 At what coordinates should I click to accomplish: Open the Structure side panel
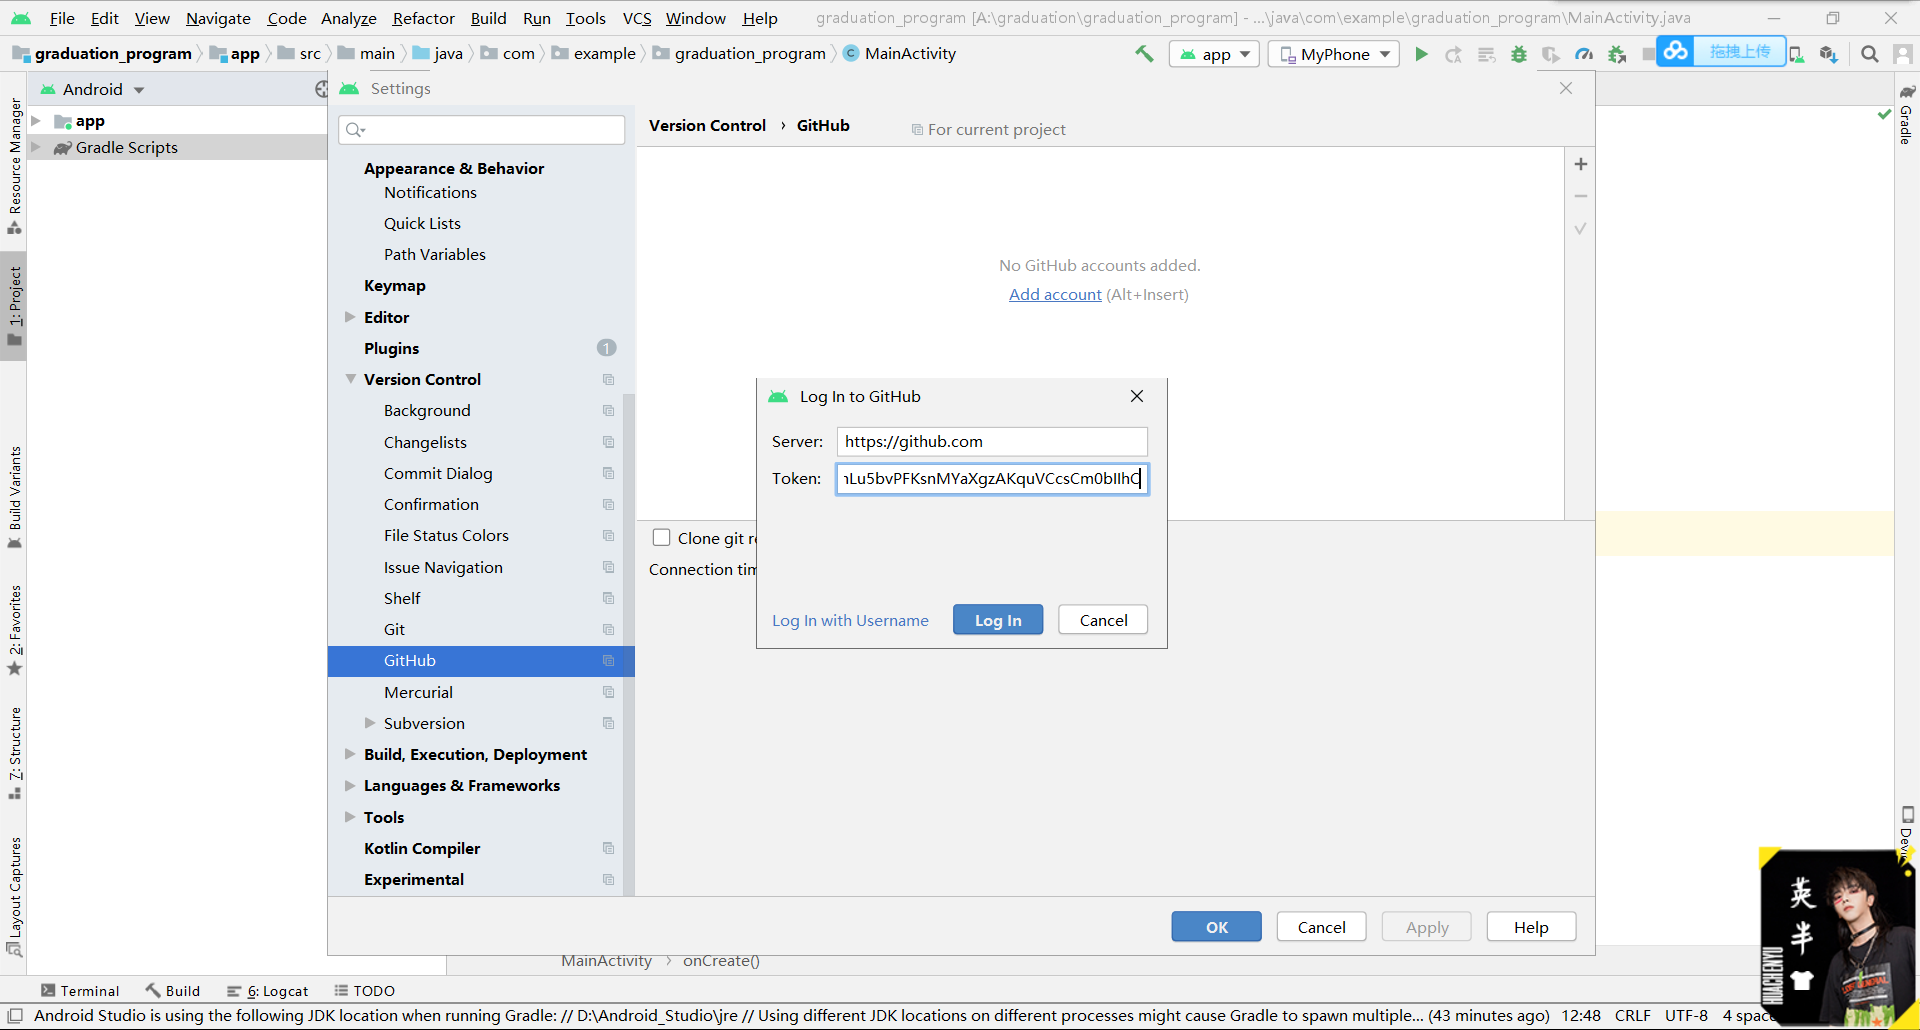tap(14, 753)
